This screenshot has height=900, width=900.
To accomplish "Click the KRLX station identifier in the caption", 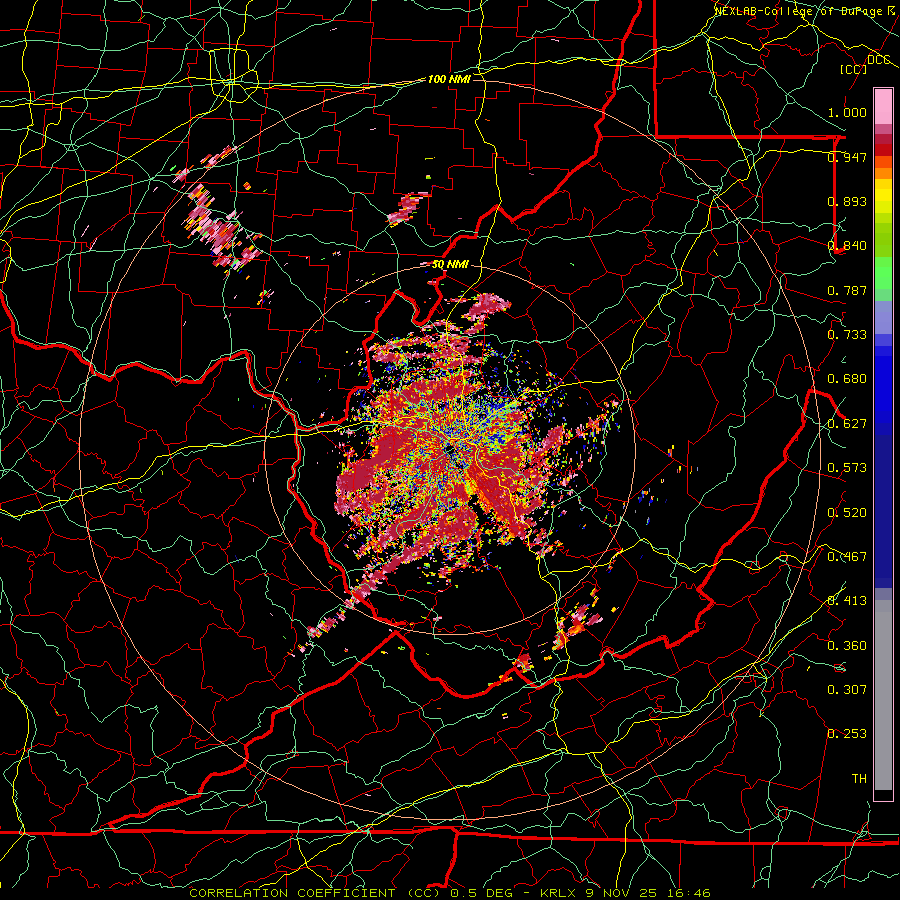I will pyautogui.click(x=560, y=893).
